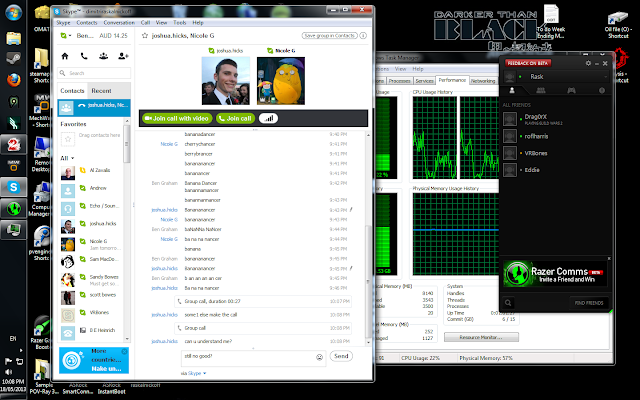640x400 pixels.
Task: Click Save group in Contacts
Action: pos(329,36)
